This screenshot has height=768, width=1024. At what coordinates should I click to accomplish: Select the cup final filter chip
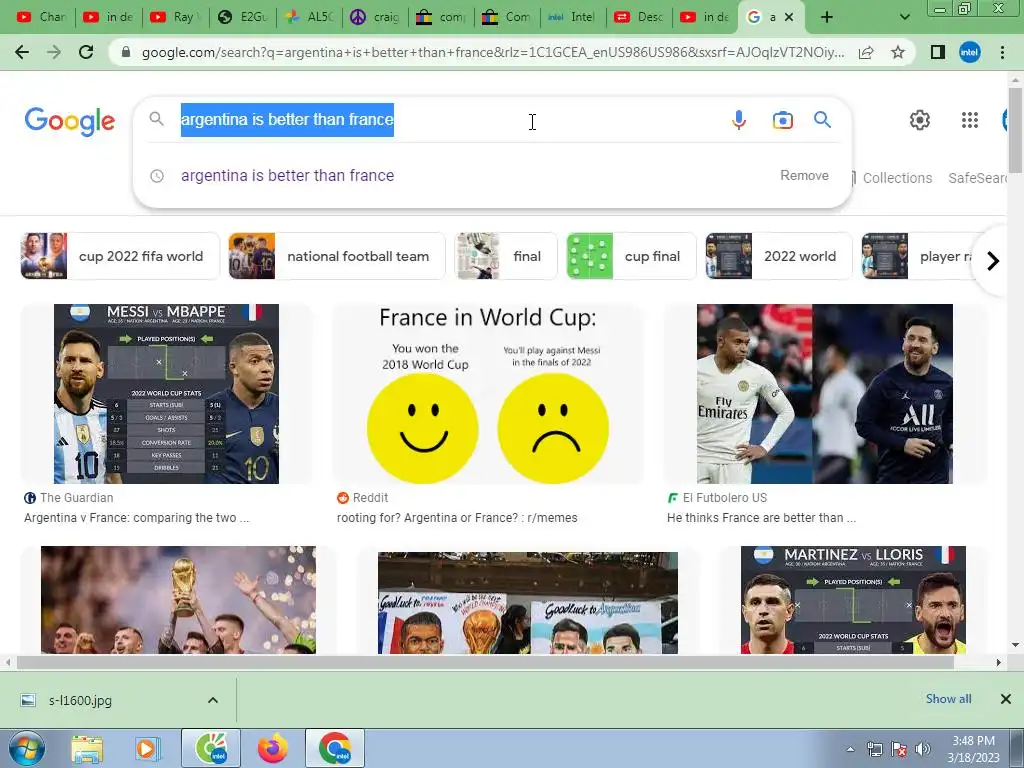click(631, 256)
